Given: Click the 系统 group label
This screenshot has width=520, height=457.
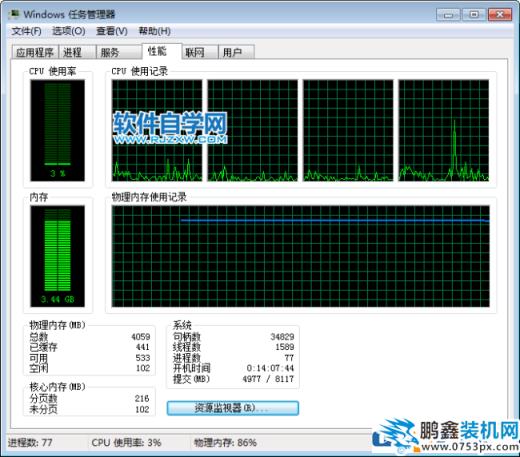Looking at the screenshot, I should (182, 325).
